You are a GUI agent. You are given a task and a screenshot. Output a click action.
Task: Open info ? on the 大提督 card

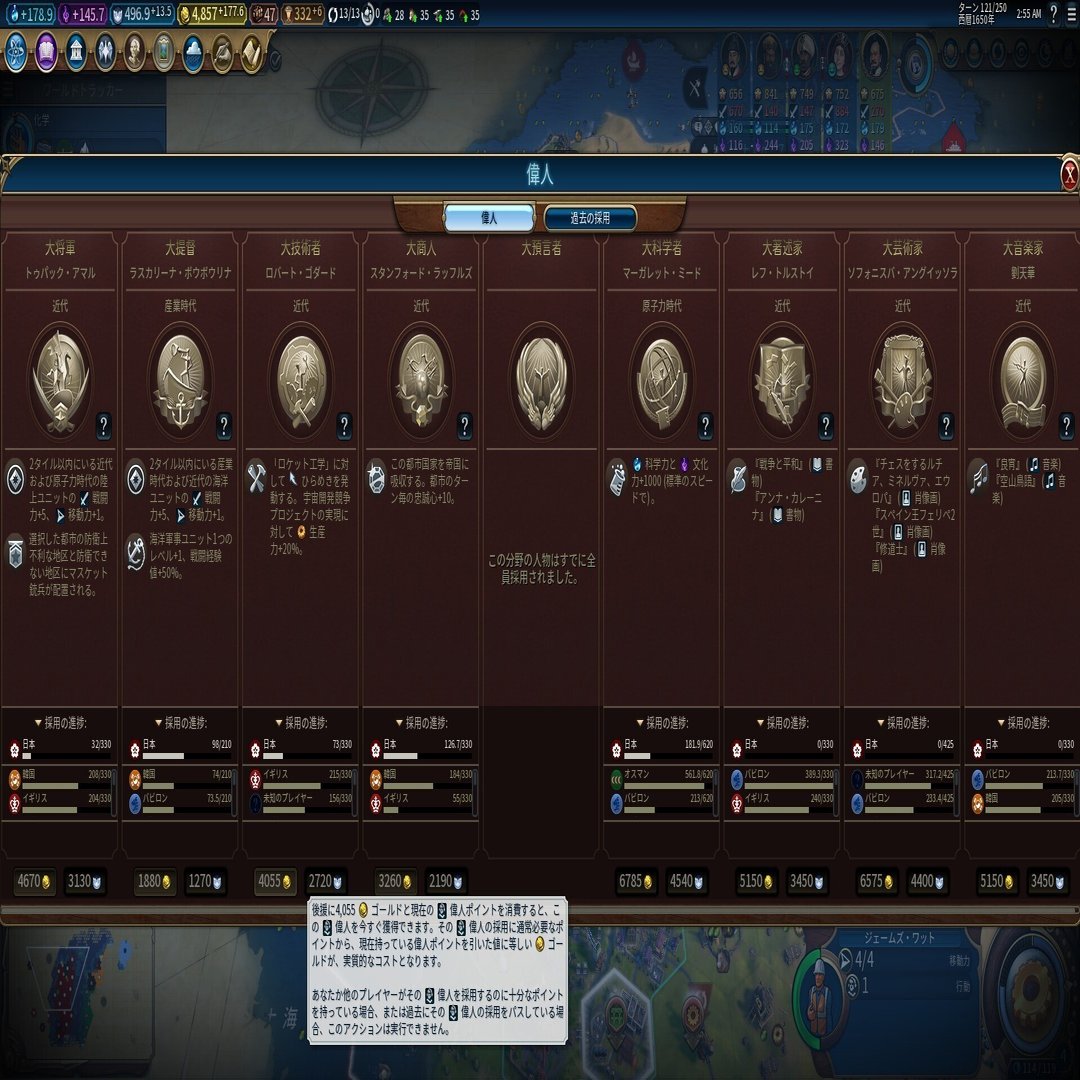224,426
